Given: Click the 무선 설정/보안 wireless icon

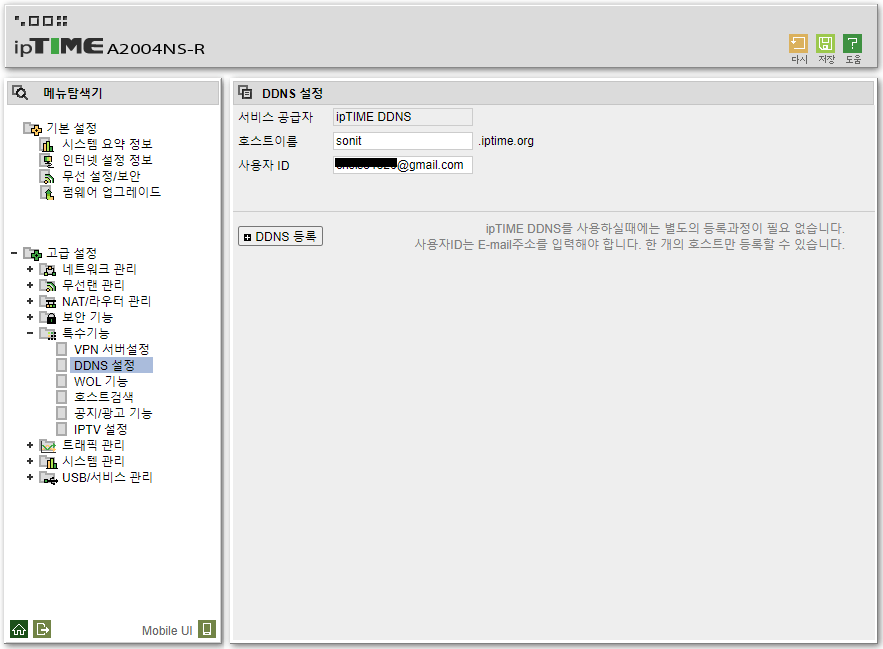Looking at the screenshot, I should pos(47,177).
